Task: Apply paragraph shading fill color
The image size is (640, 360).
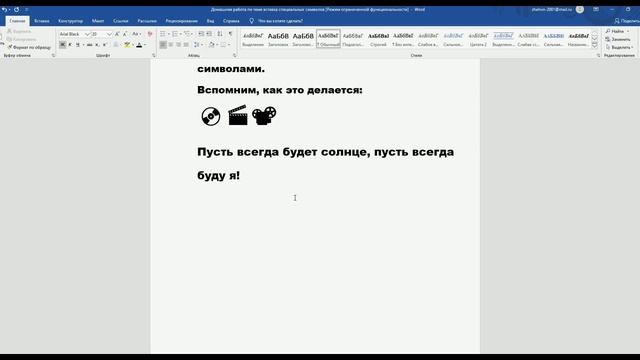Action: point(211,44)
